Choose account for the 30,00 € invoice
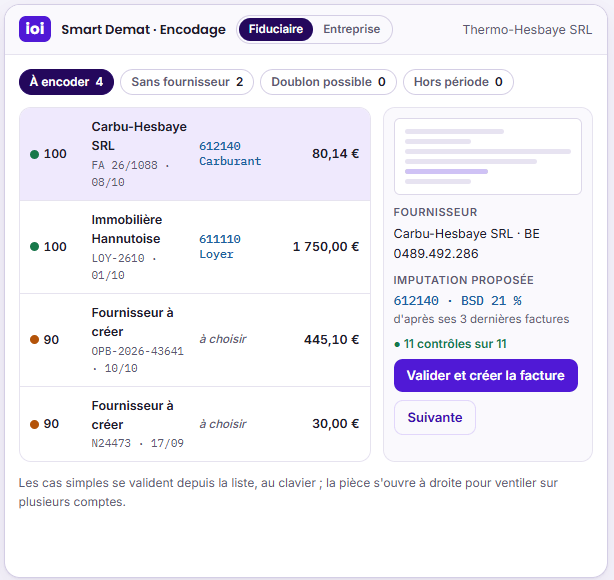 223,424
